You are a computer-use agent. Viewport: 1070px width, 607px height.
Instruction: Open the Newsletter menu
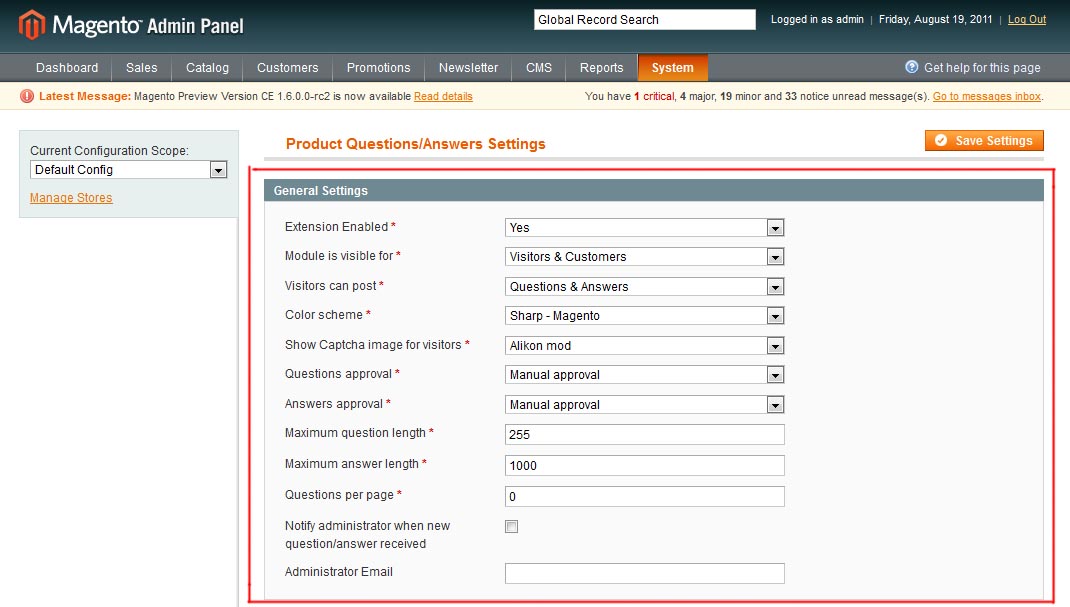pos(468,68)
